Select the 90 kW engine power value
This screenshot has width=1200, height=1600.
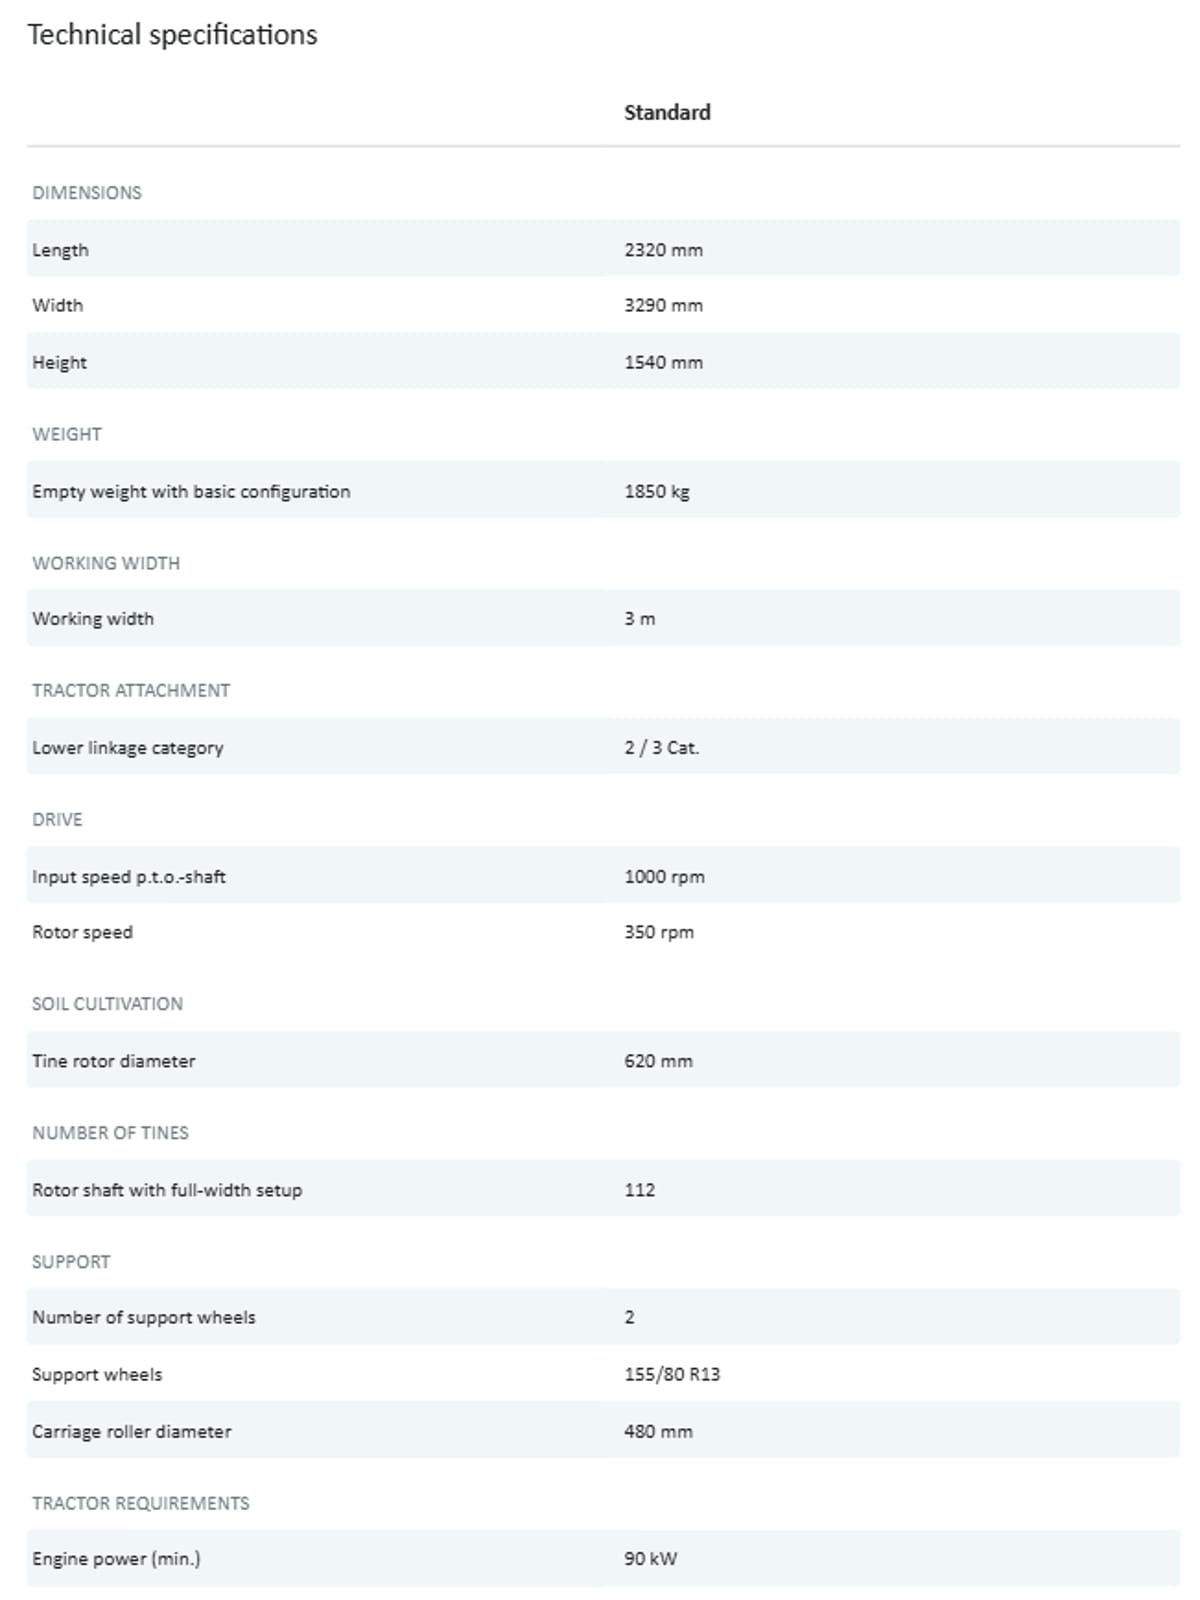pos(650,1558)
